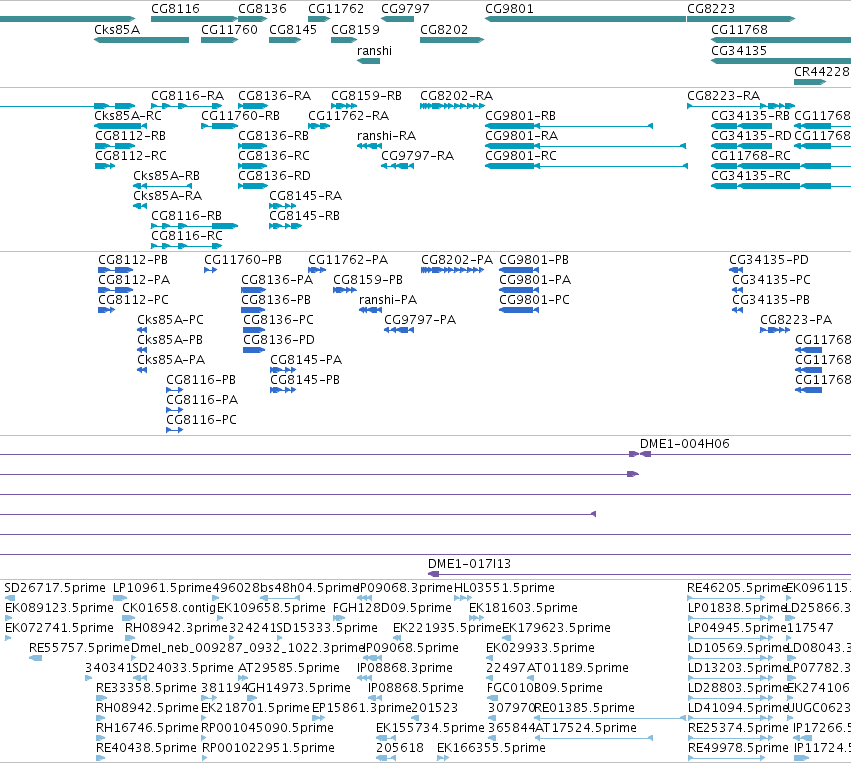Select the AT17524.5prime EST label
The image size is (851, 763).
[586, 728]
